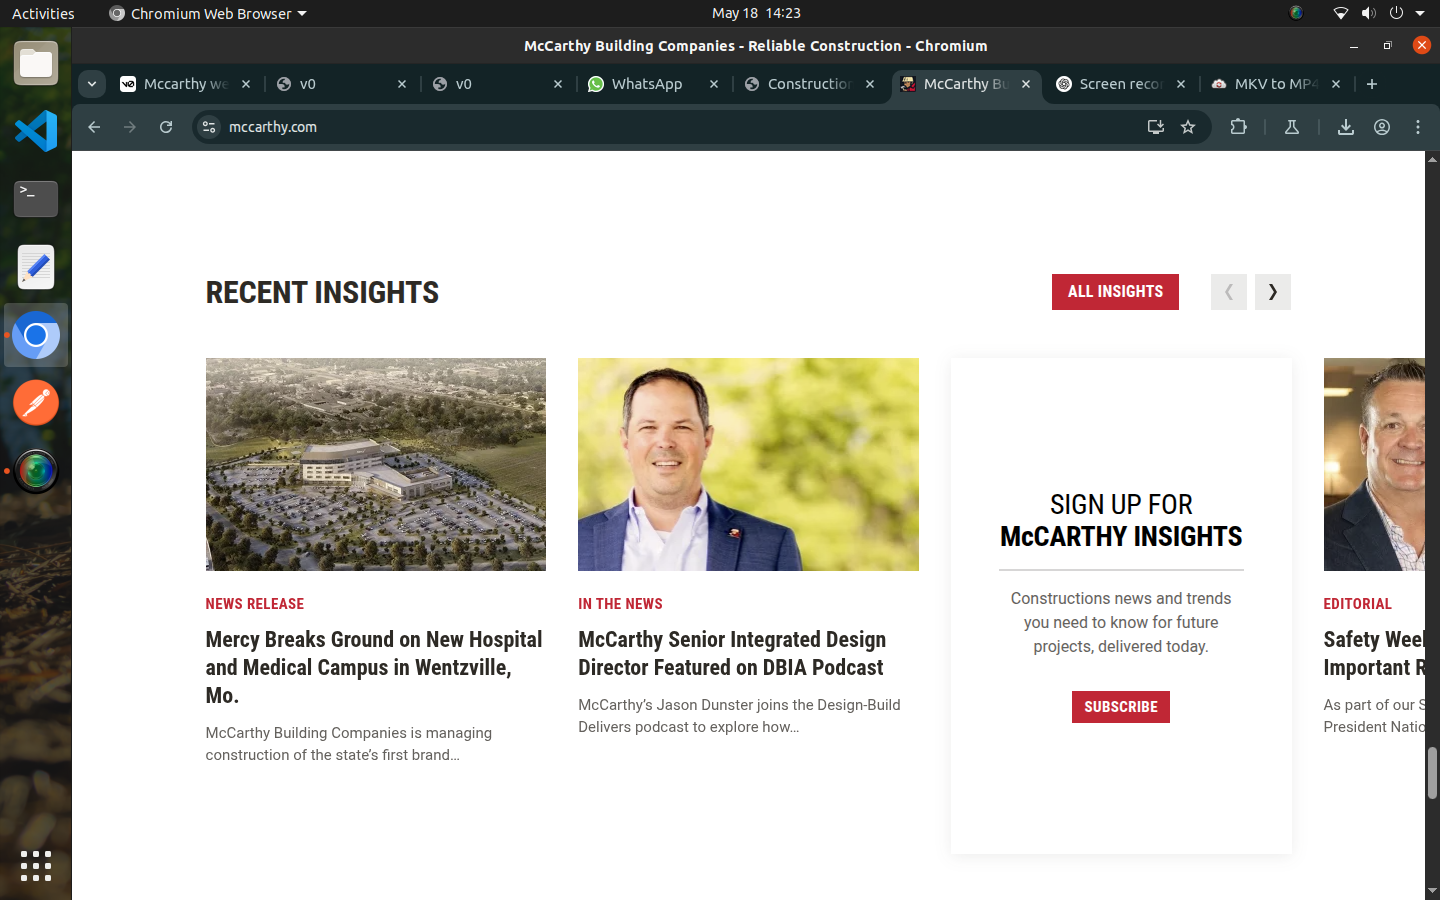Image resolution: width=1440 pixels, height=900 pixels.
Task: Open the Chromium three-dot menu
Action: pos(1418,127)
